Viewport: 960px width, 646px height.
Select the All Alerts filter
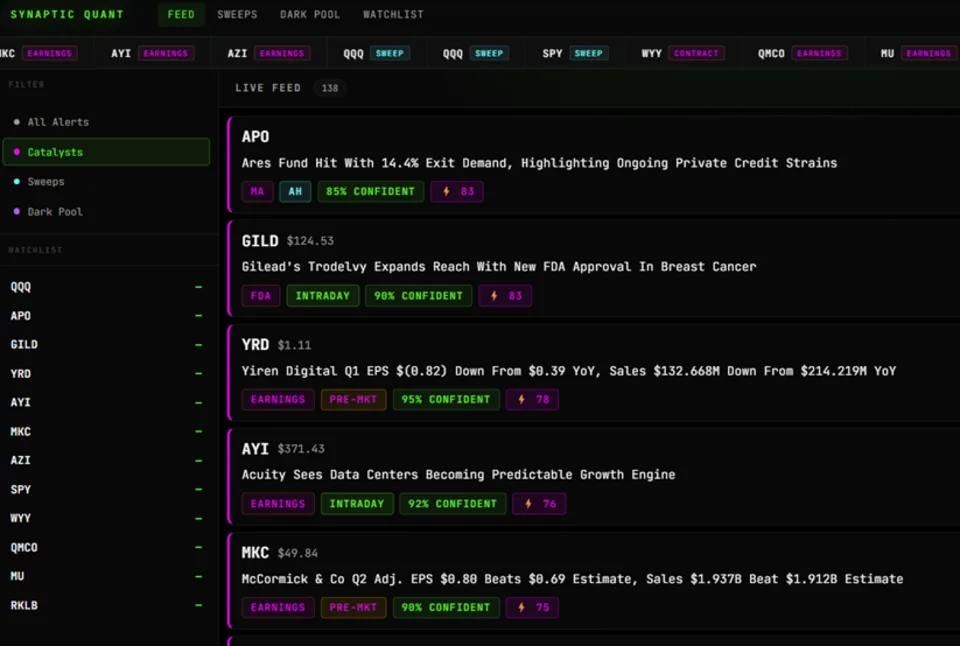click(x=106, y=122)
